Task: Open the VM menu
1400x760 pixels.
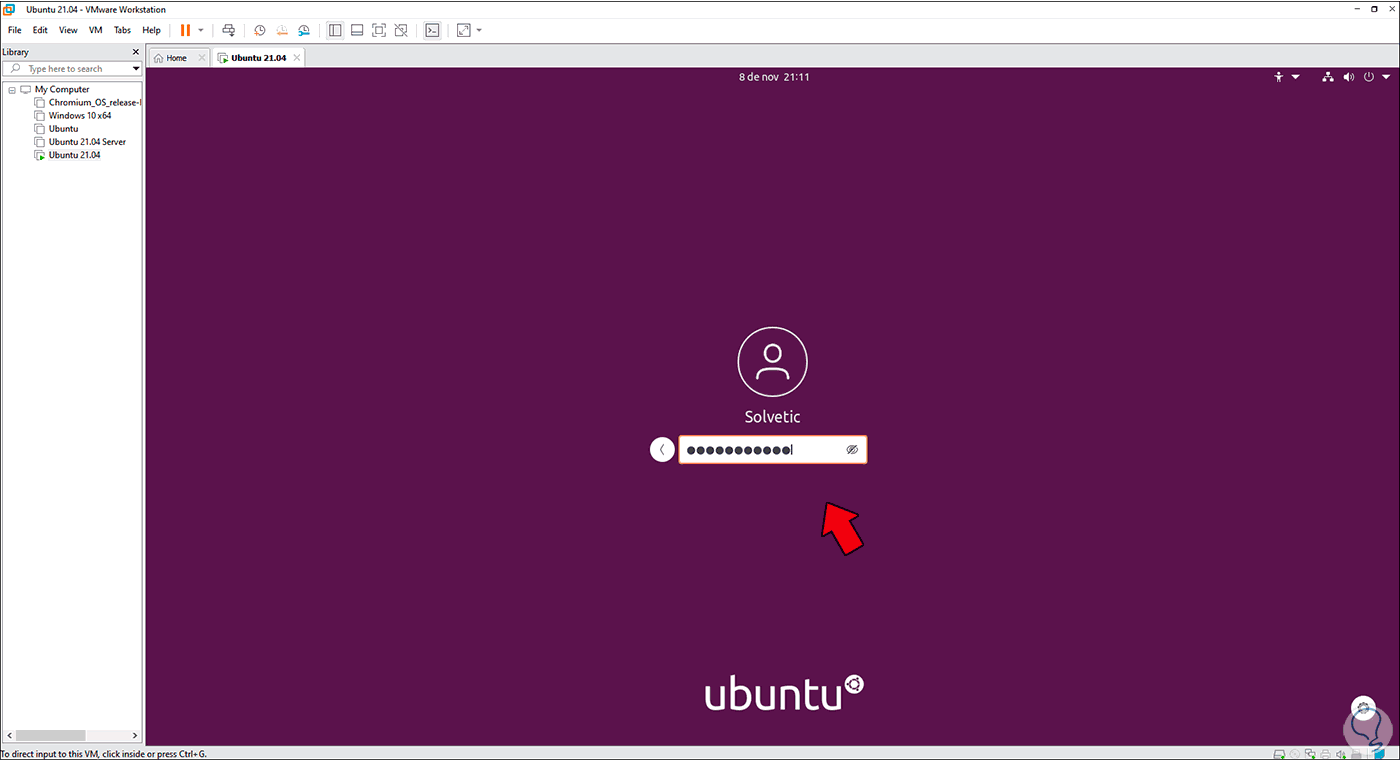Action: coord(96,30)
